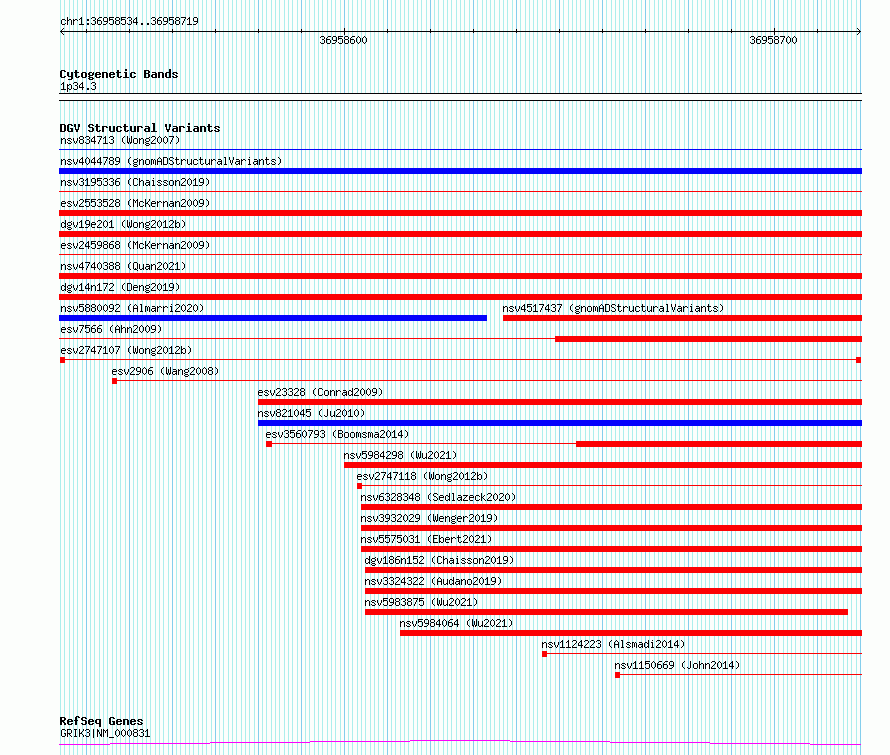Viewport: 890px width, 755px height.
Task: Click the nsv5983875 (Wu2021) label
Action: [x=421, y=602]
